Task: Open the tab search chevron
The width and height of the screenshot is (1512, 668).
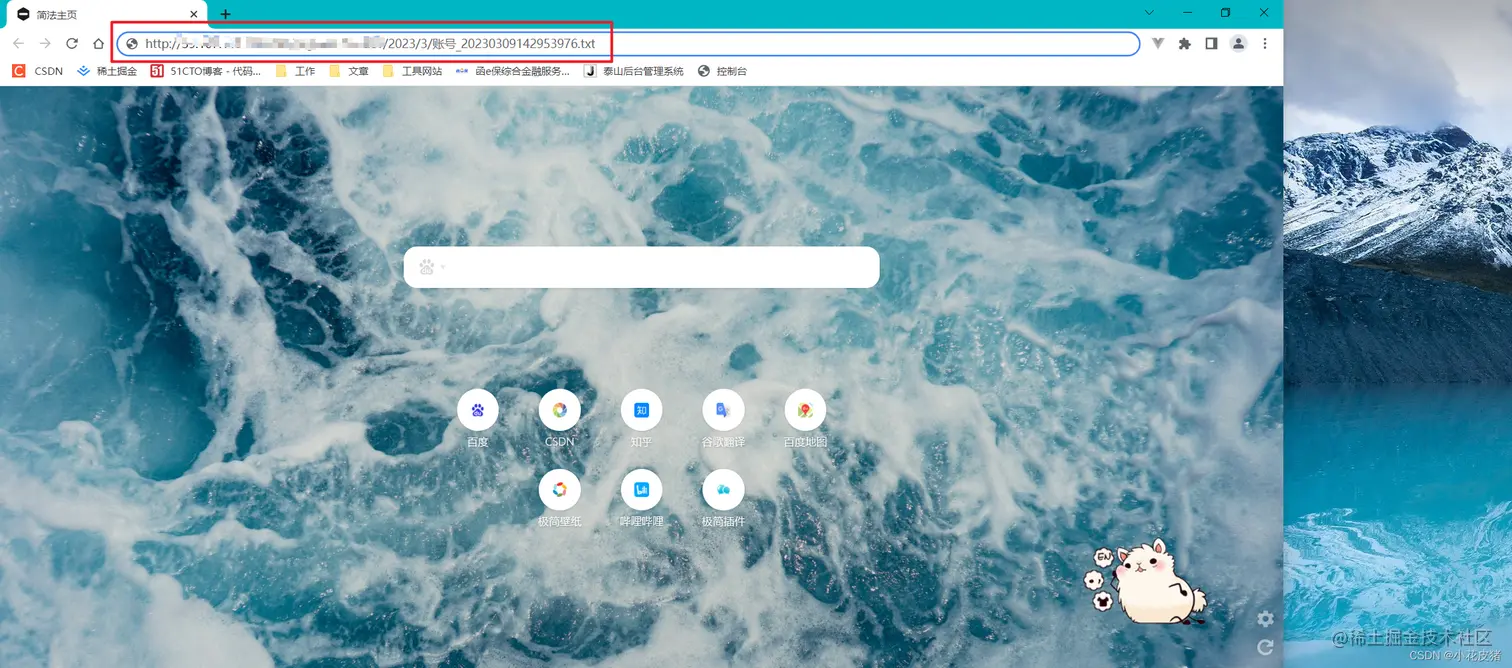Action: [1149, 13]
